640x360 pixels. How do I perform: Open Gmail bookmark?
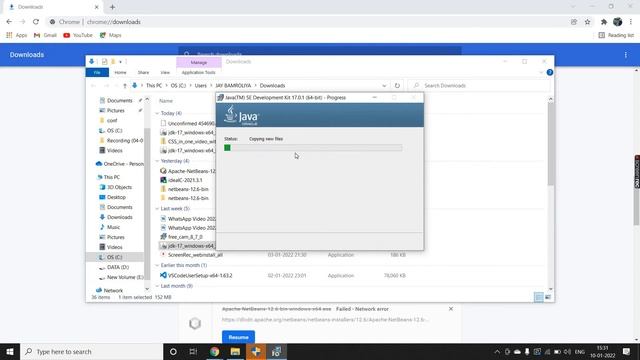coord(45,35)
